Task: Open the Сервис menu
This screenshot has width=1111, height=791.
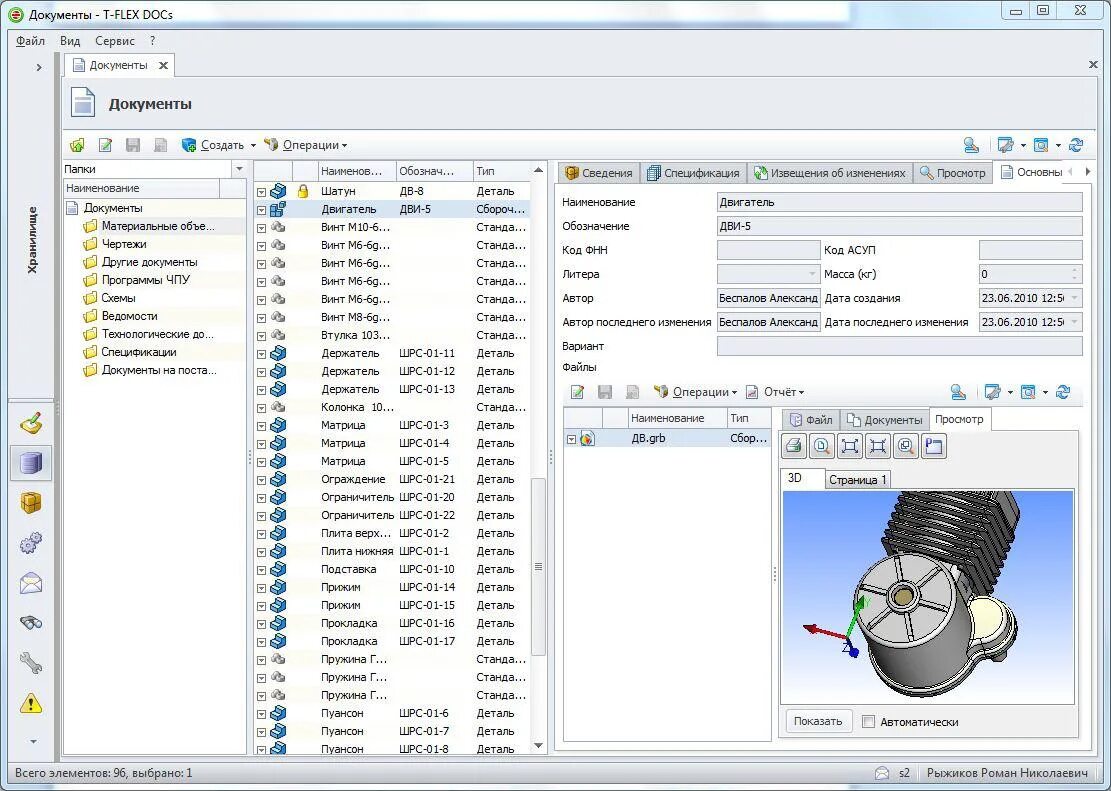Action: (115, 41)
